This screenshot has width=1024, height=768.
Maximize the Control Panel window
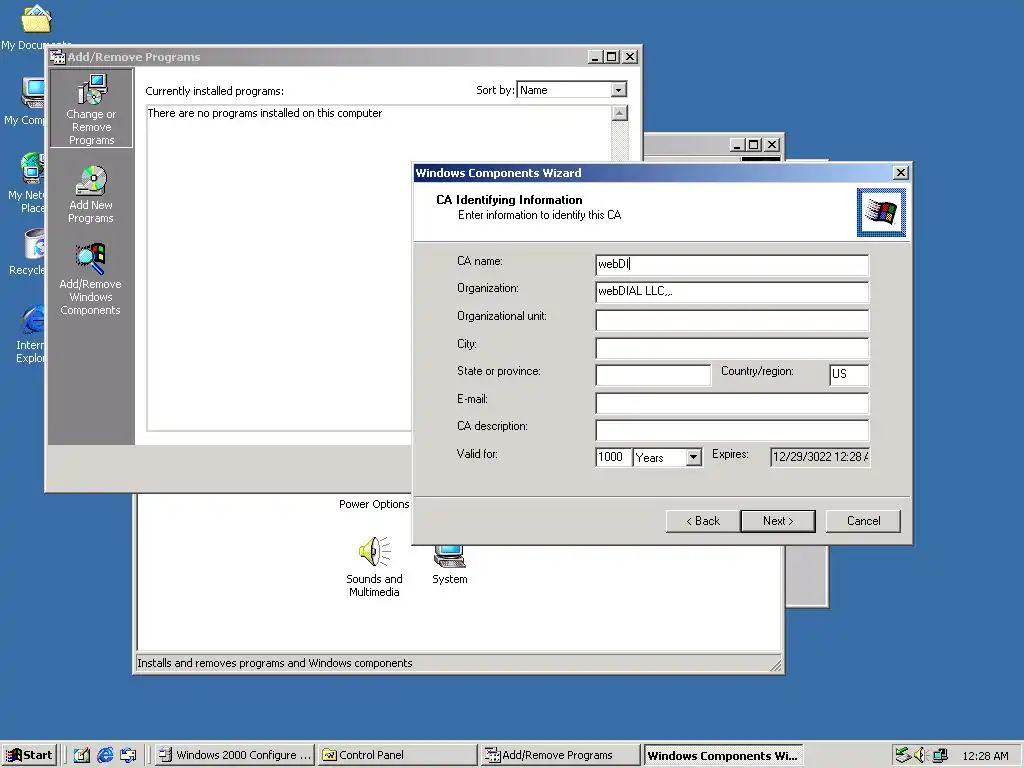tap(754, 144)
